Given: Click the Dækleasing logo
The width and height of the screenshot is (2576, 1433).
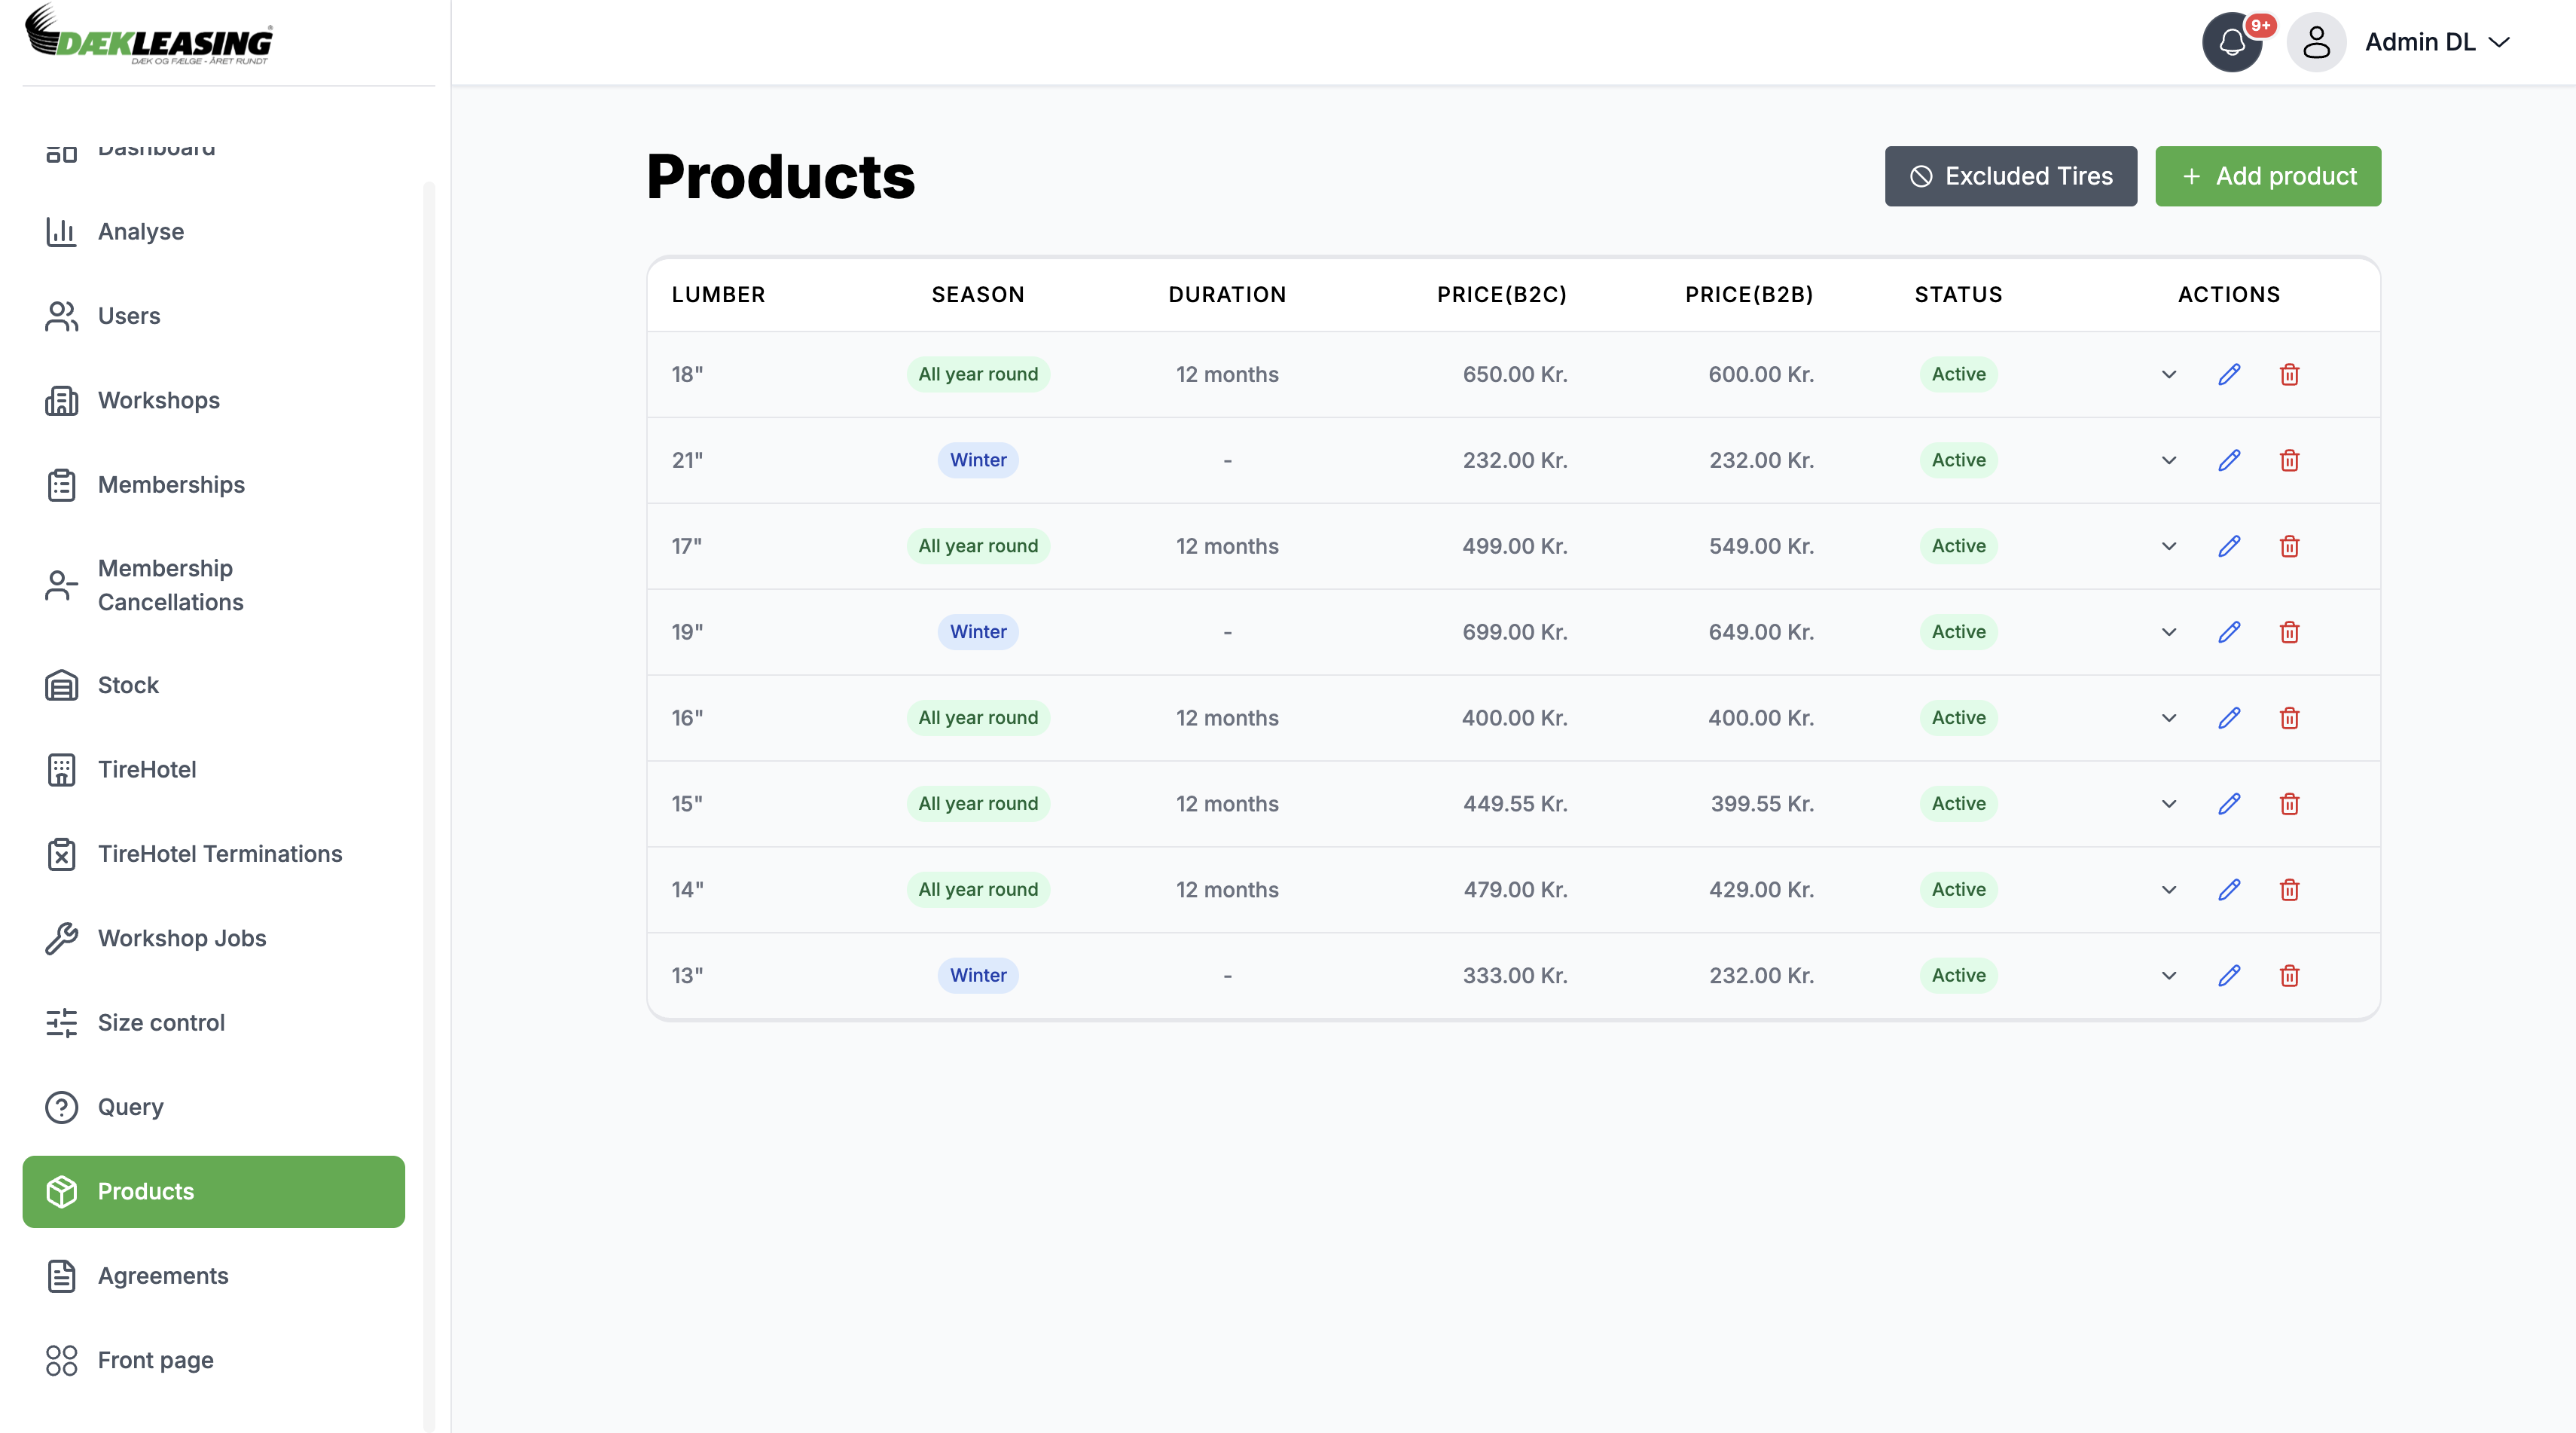Looking at the screenshot, I should (x=148, y=36).
